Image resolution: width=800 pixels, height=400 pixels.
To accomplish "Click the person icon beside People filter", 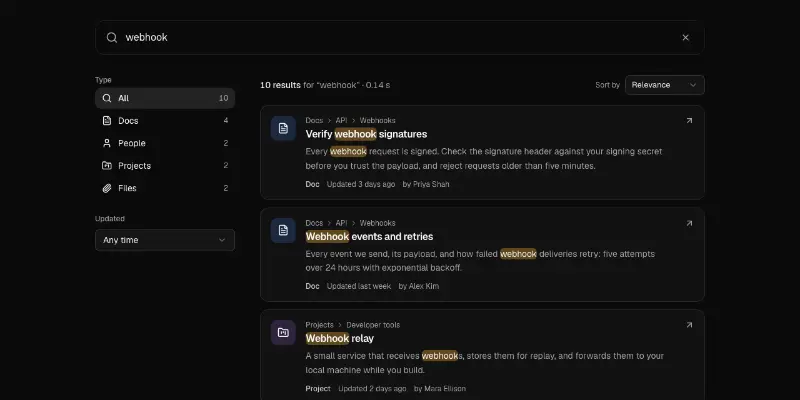I will coord(107,143).
